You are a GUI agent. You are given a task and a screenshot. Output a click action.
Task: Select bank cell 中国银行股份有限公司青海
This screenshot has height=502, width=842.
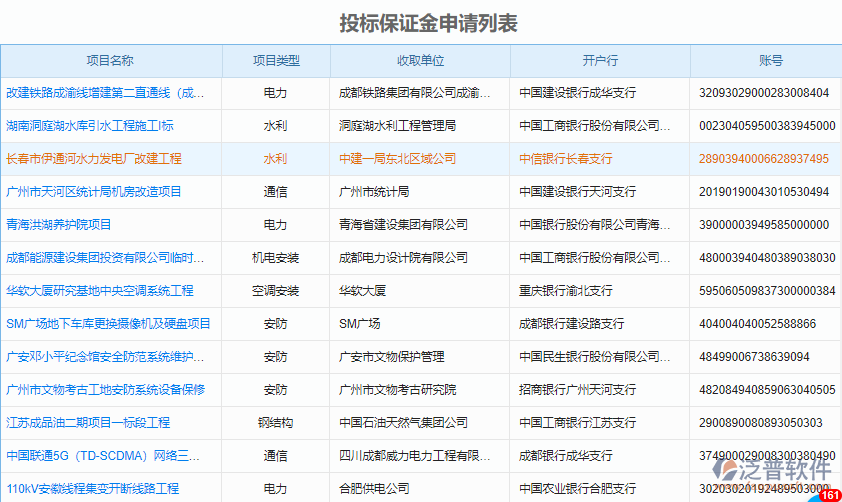594,224
